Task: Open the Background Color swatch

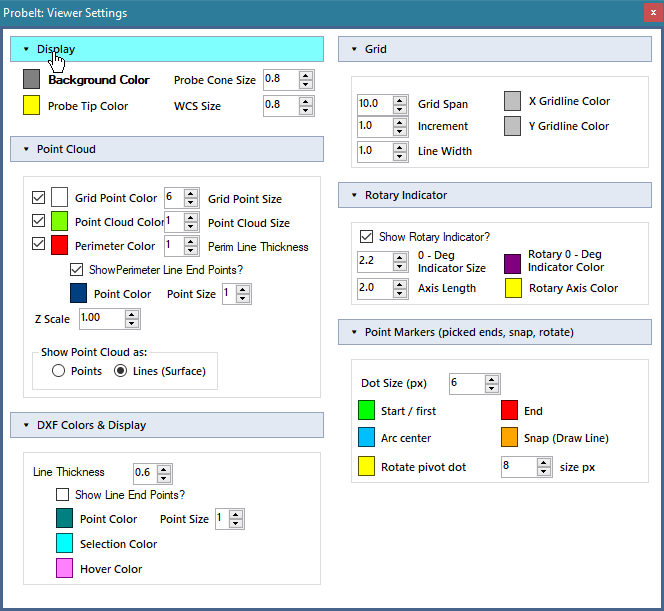Action: tap(31, 80)
